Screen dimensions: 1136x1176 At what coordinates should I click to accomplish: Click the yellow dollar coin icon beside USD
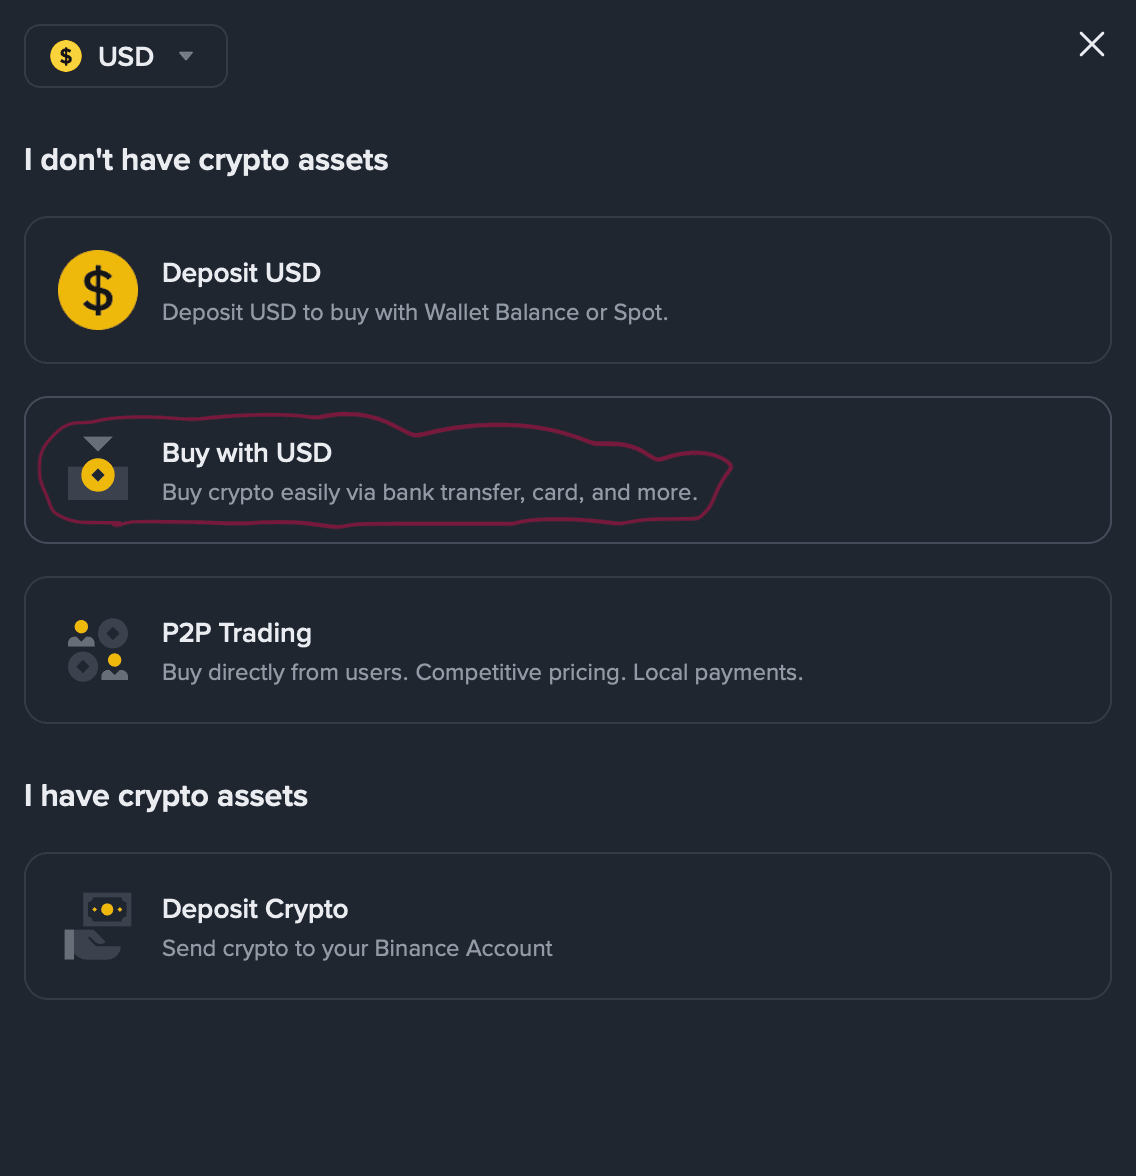click(66, 56)
